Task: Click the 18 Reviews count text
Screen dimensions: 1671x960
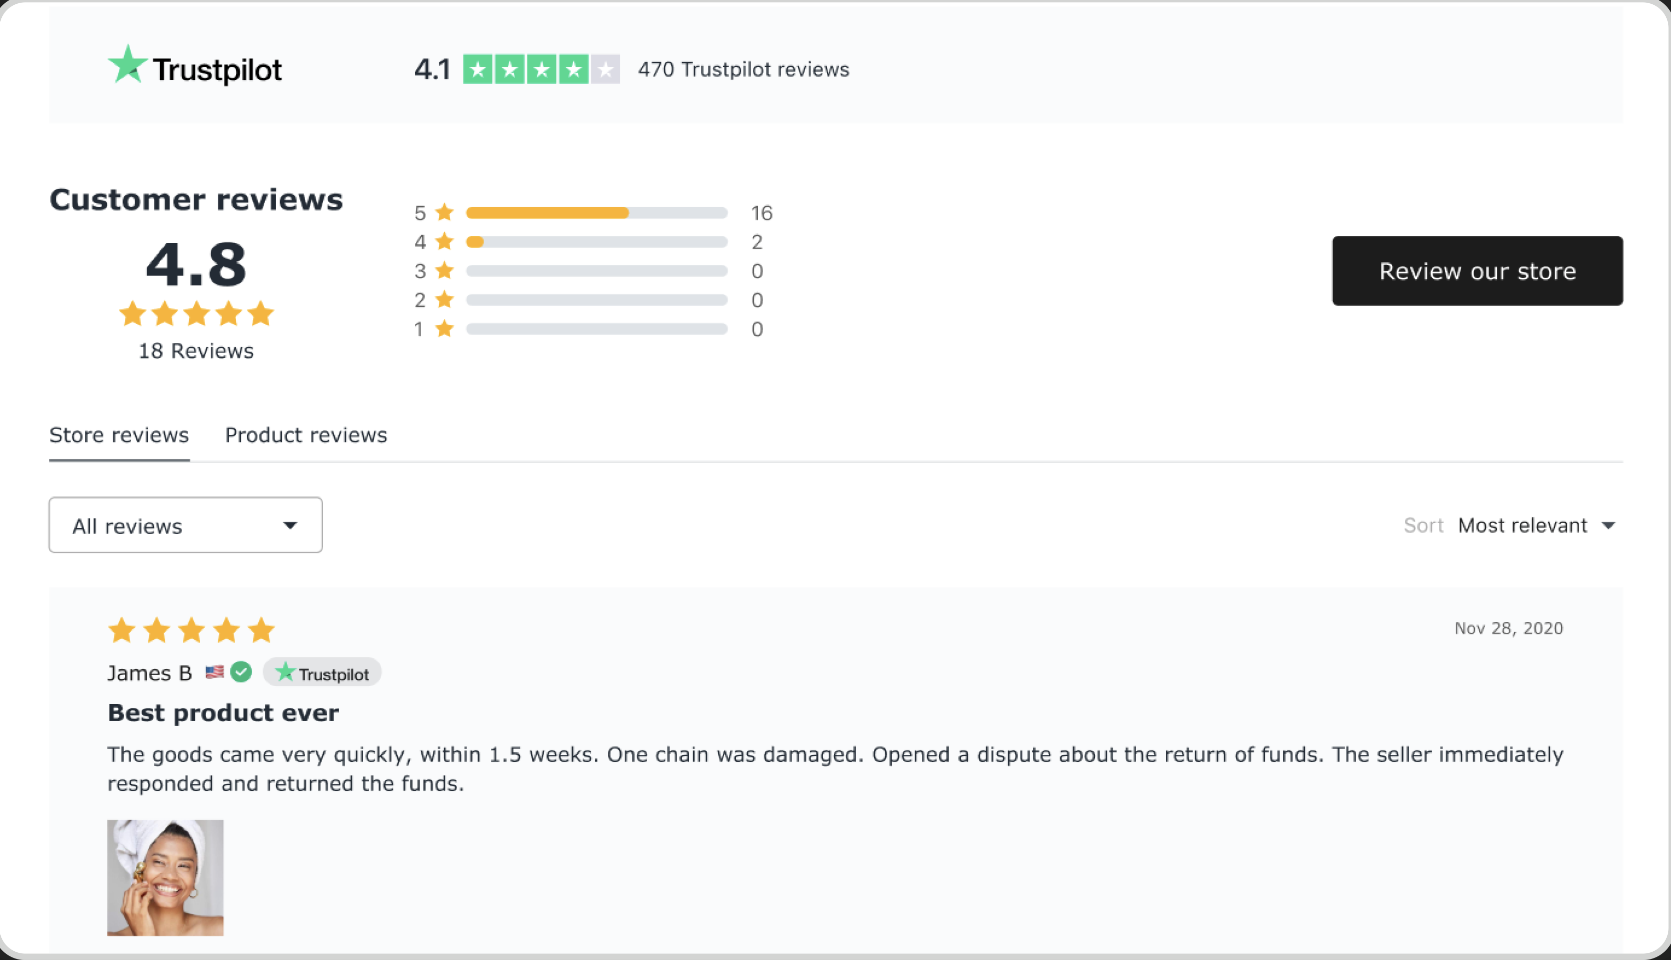Action: pos(196,351)
